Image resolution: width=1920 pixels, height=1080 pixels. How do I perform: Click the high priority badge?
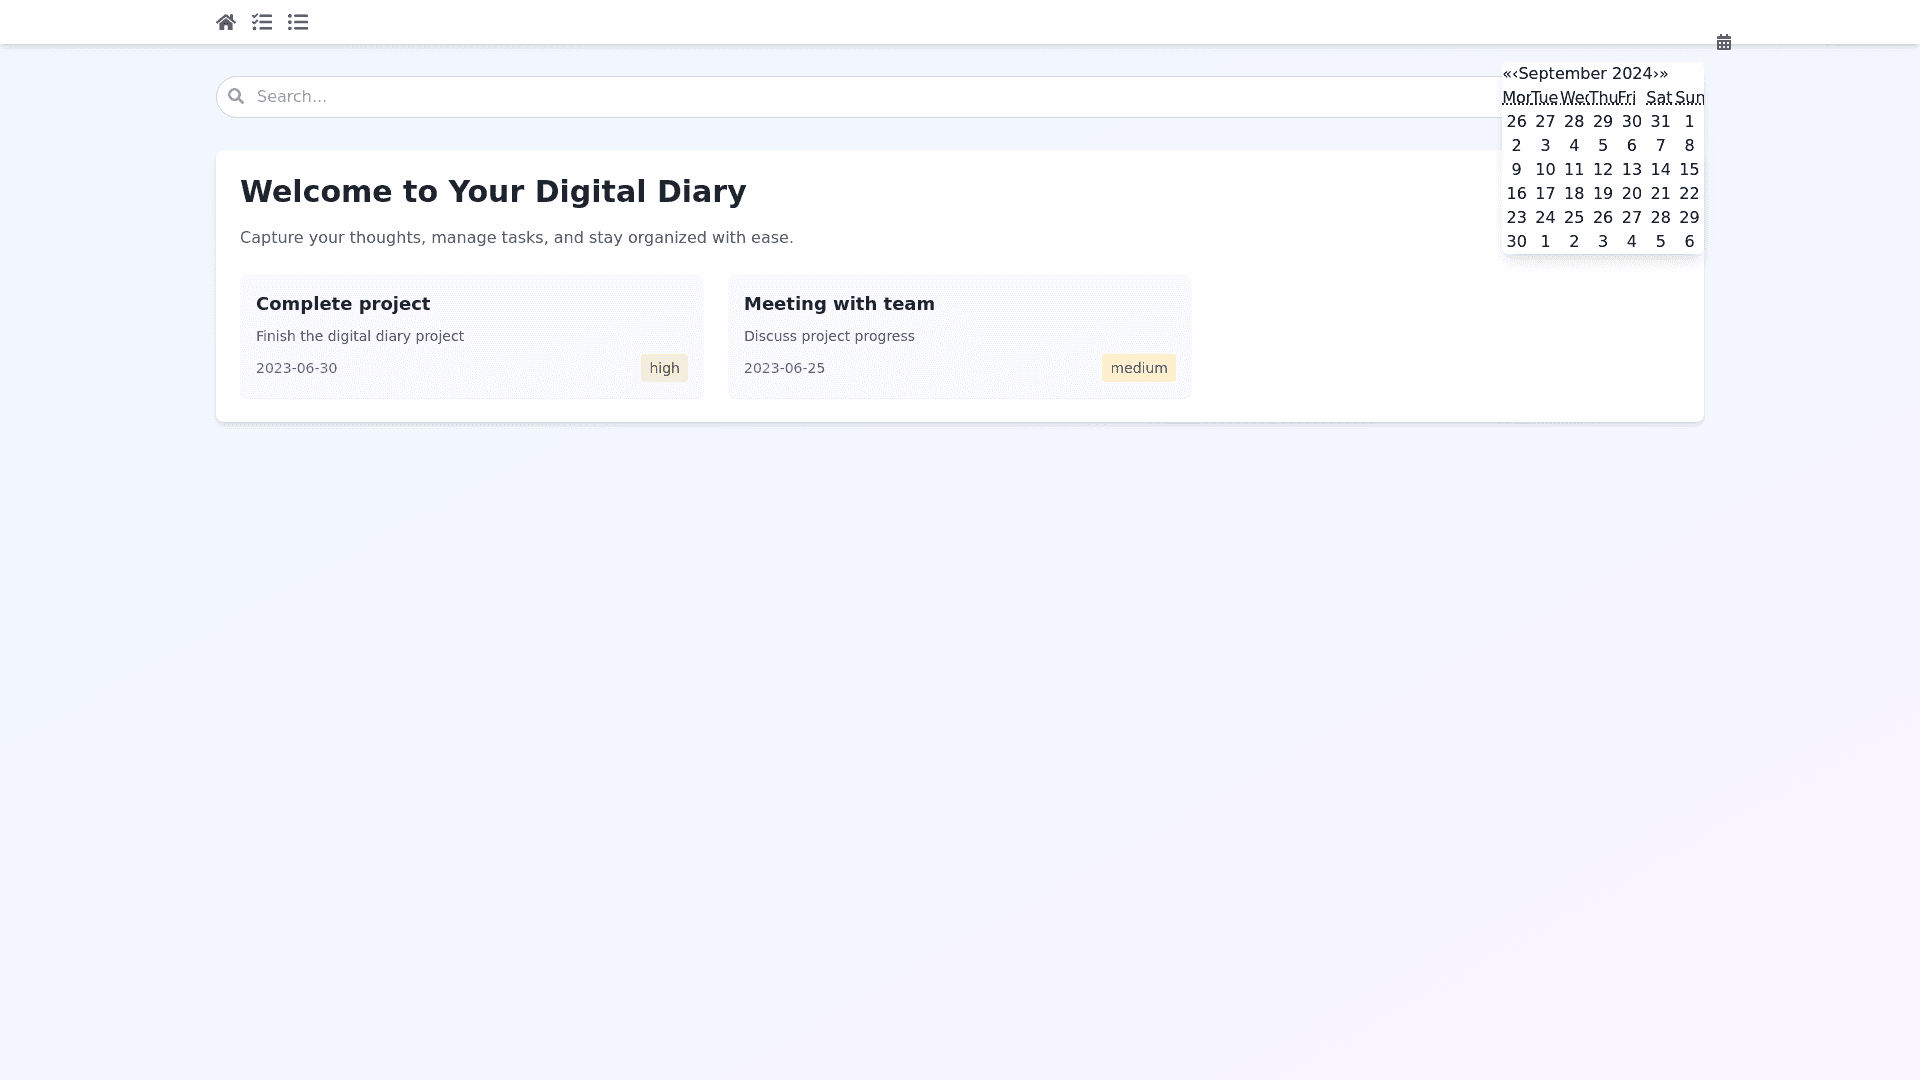[x=664, y=368]
